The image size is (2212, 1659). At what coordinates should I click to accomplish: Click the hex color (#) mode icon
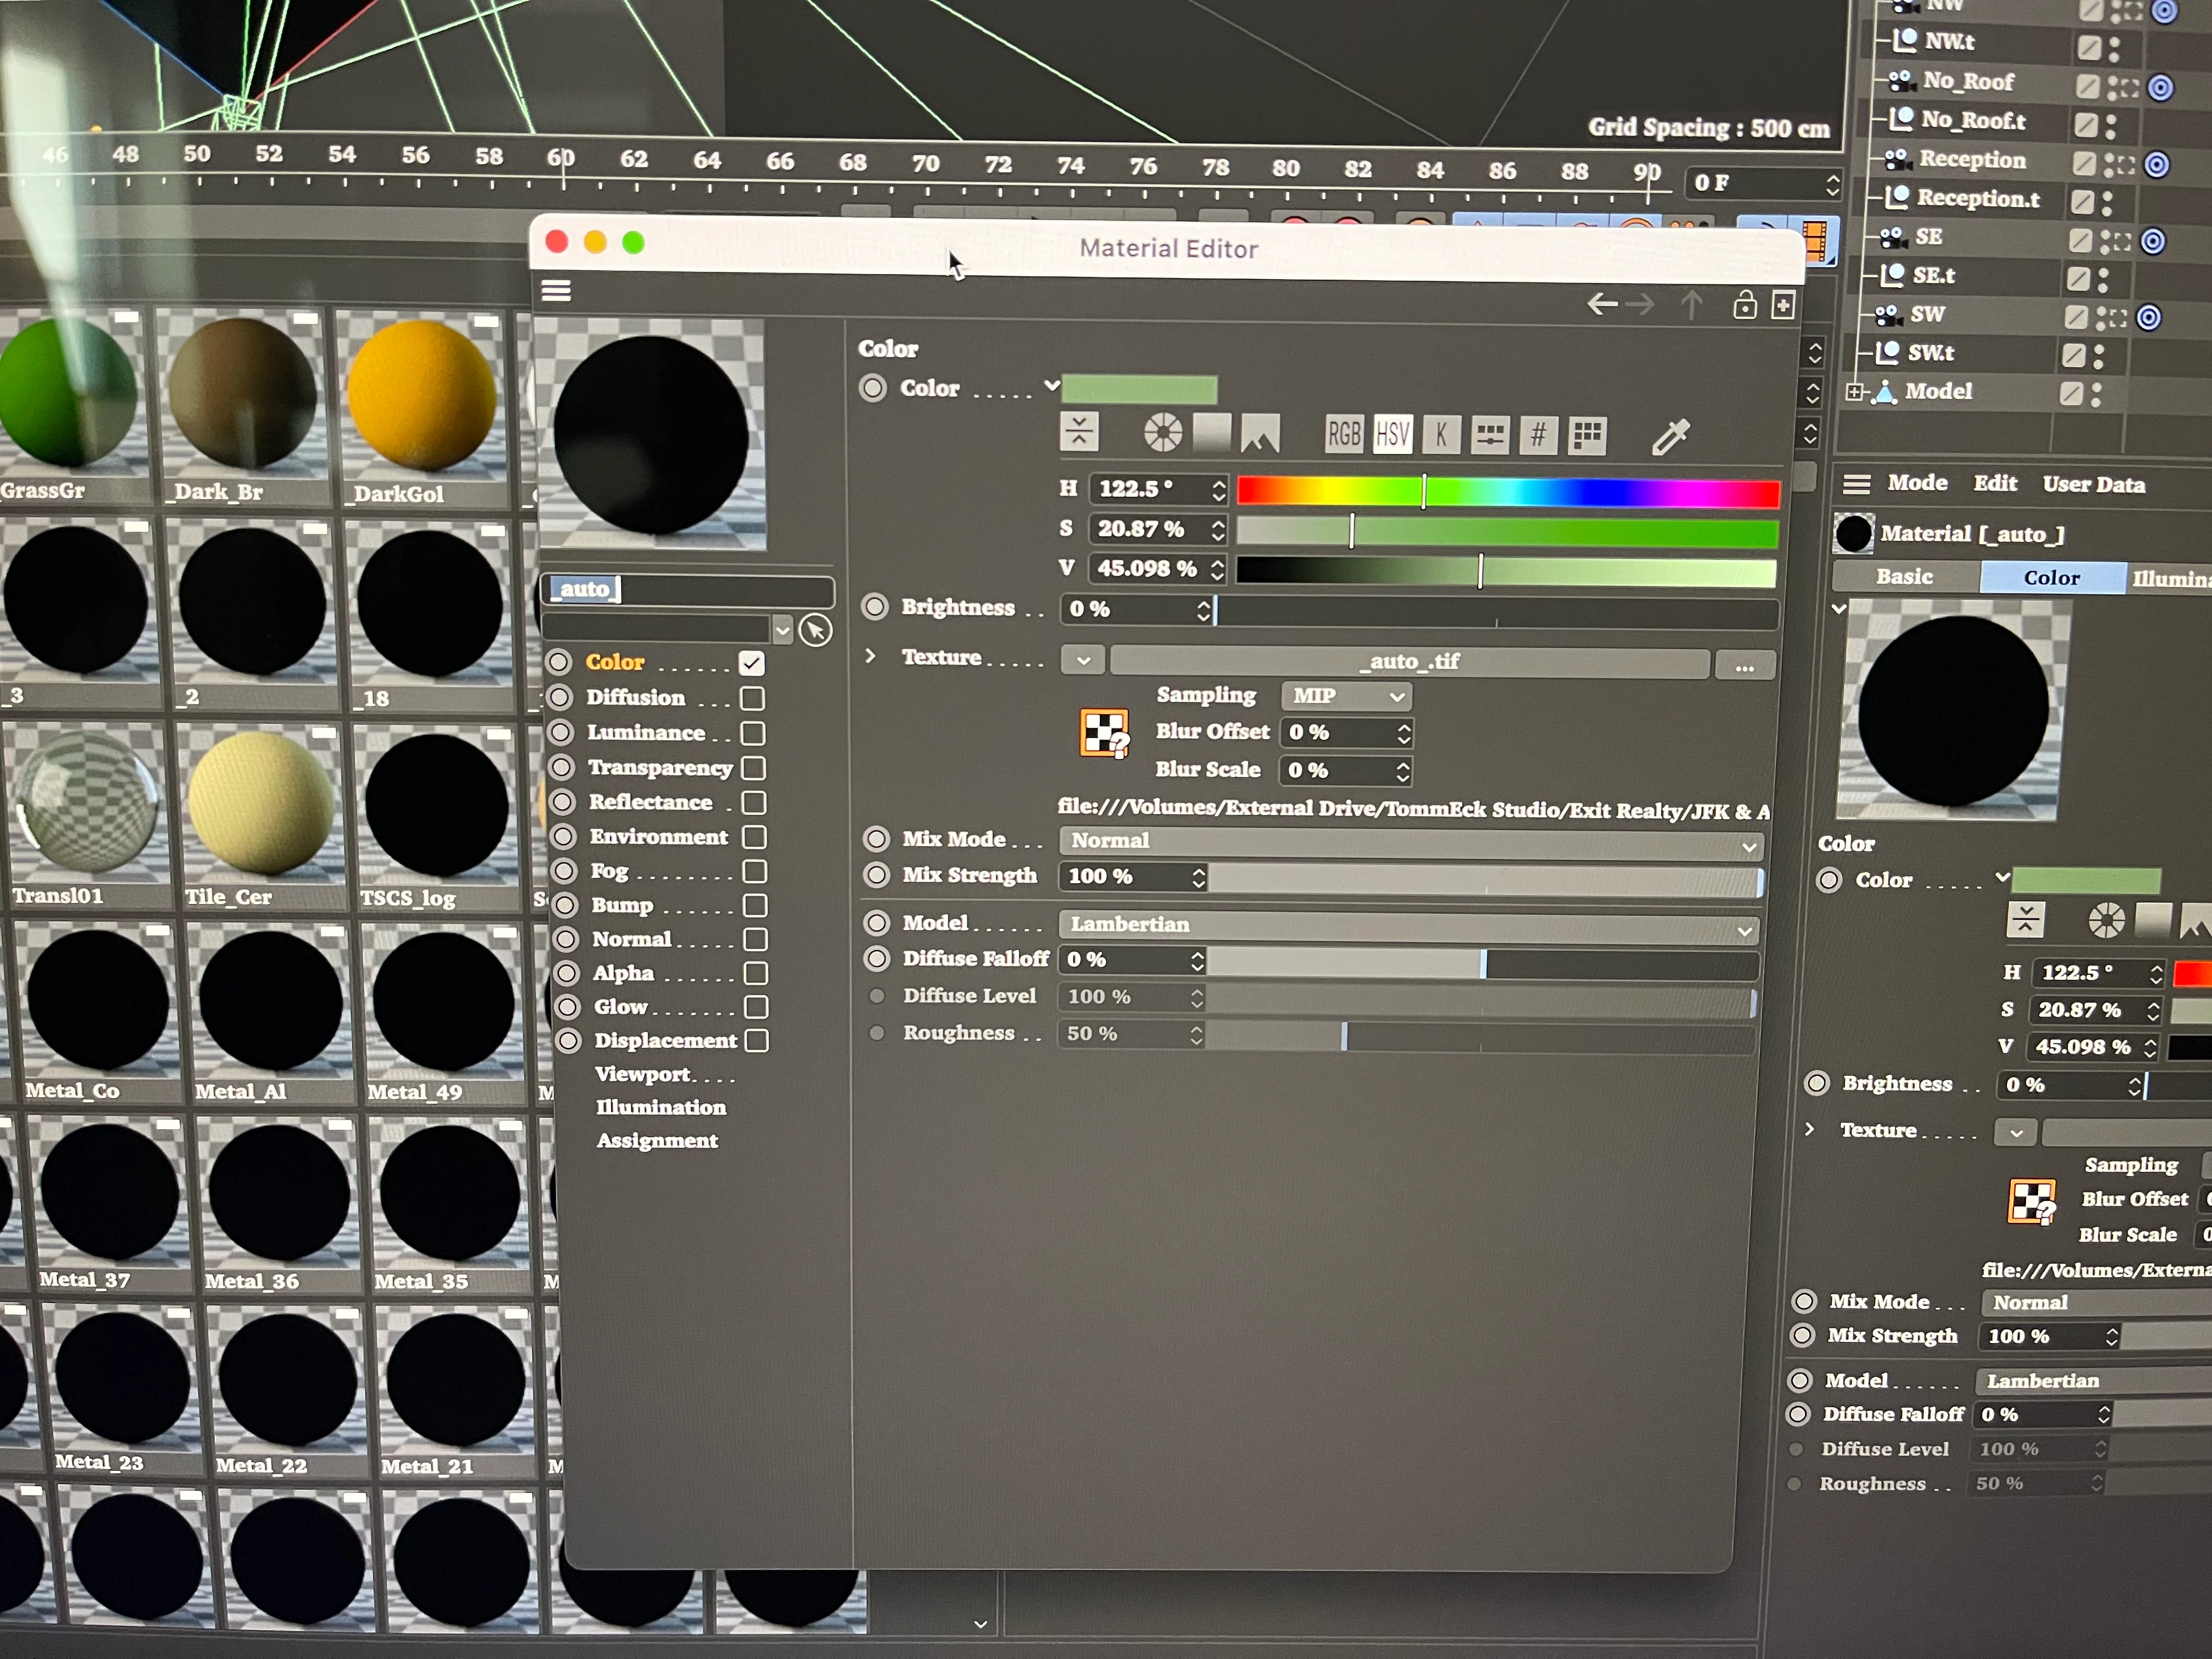(x=1538, y=436)
